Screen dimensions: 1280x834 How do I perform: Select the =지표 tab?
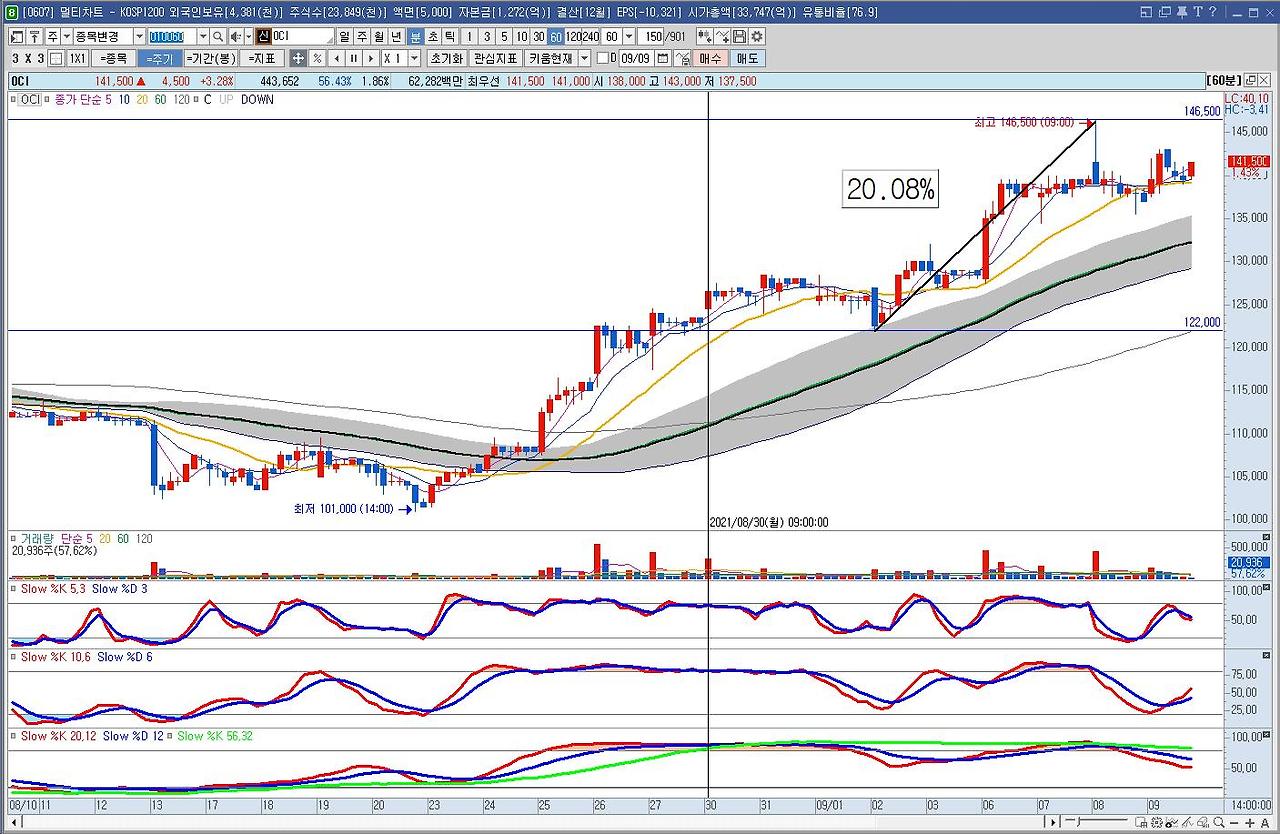point(261,59)
